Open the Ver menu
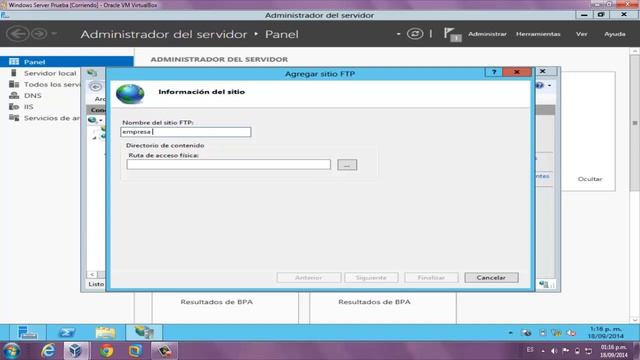The height and width of the screenshot is (360, 640). [581, 34]
